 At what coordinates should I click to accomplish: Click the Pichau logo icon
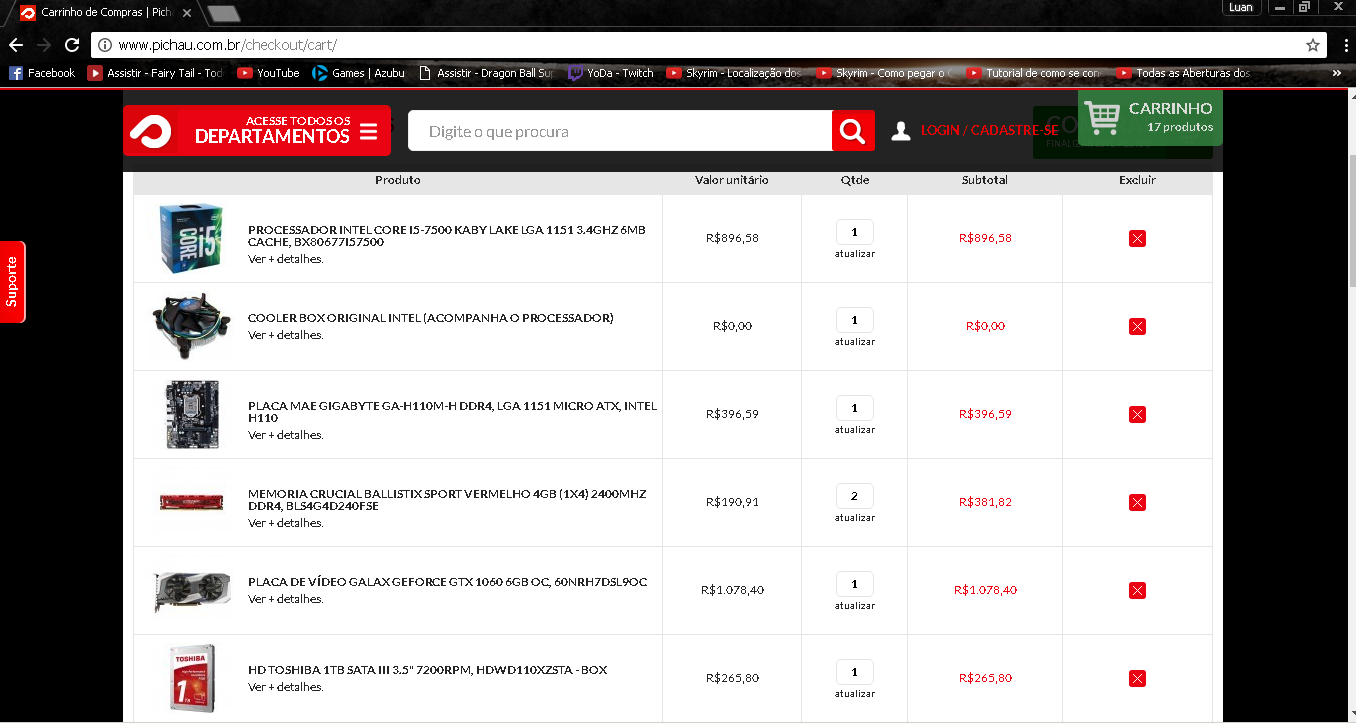[151, 130]
